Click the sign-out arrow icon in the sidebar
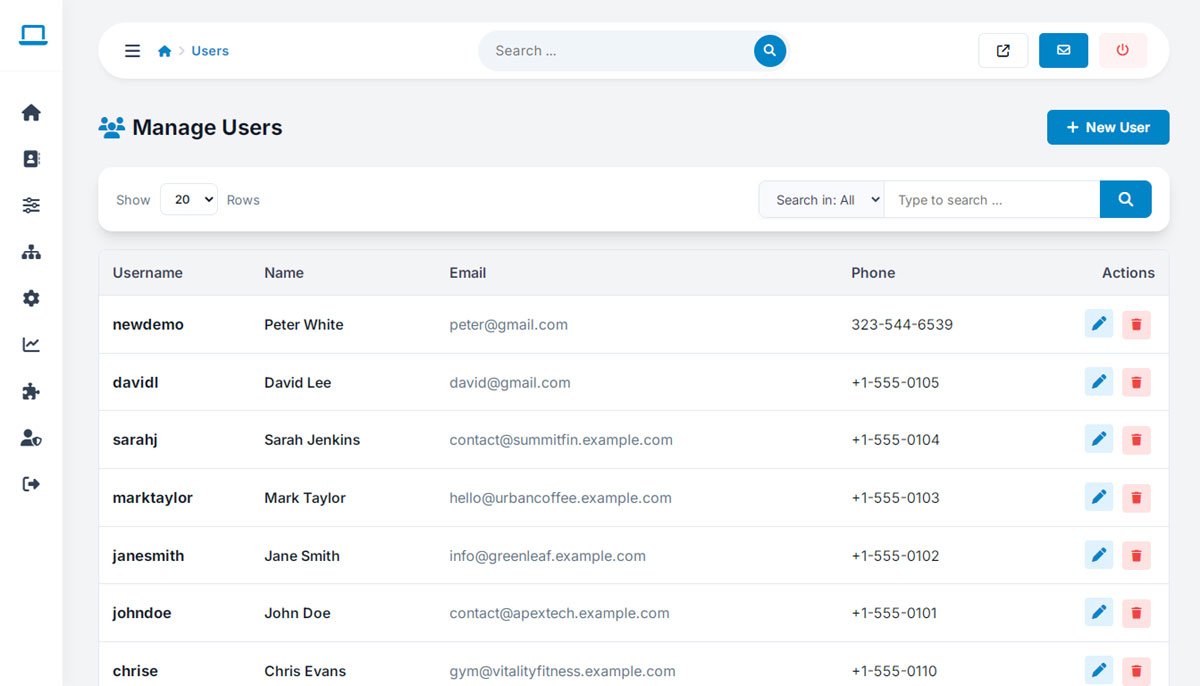This screenshot has width=1200, height=686. point(31,484)
